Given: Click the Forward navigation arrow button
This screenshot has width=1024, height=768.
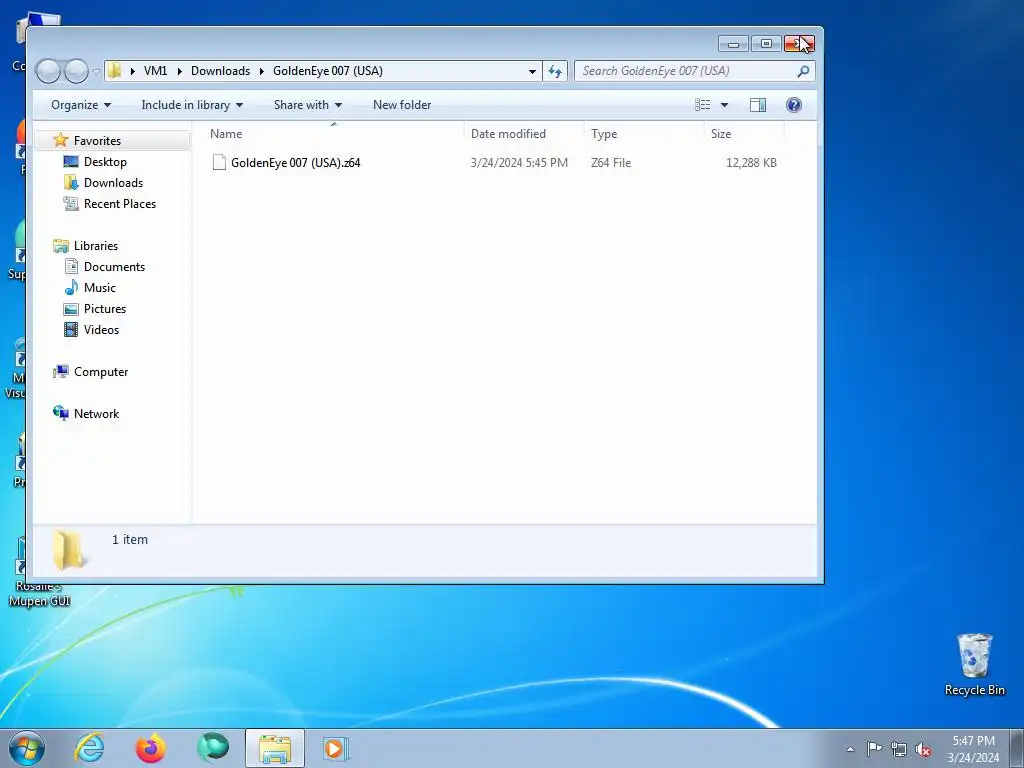Looking at the screenshot, I should pos(76,71).
